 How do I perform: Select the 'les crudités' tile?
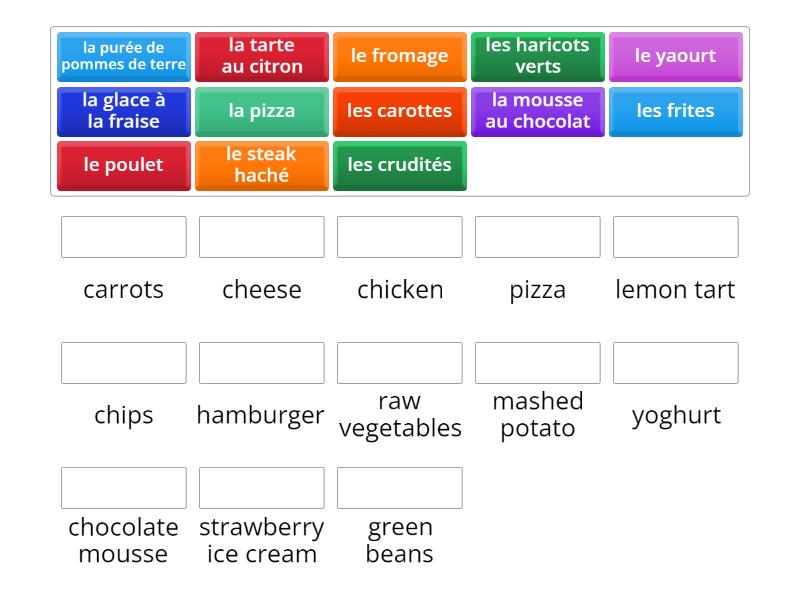point(400,165)
